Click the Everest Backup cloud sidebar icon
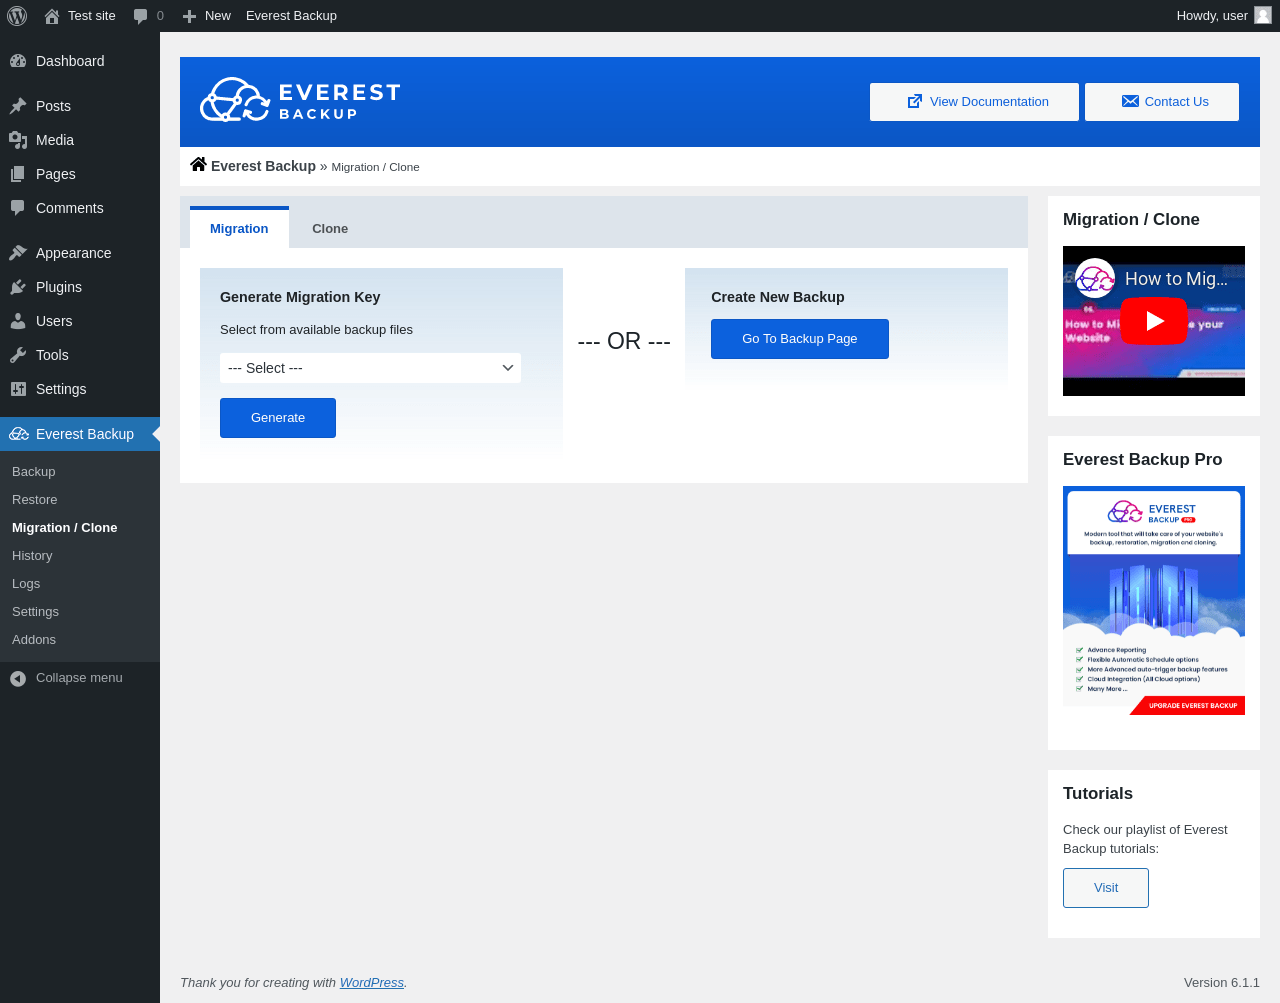Screen dimensions: 1280x1003 pos(19,434)
